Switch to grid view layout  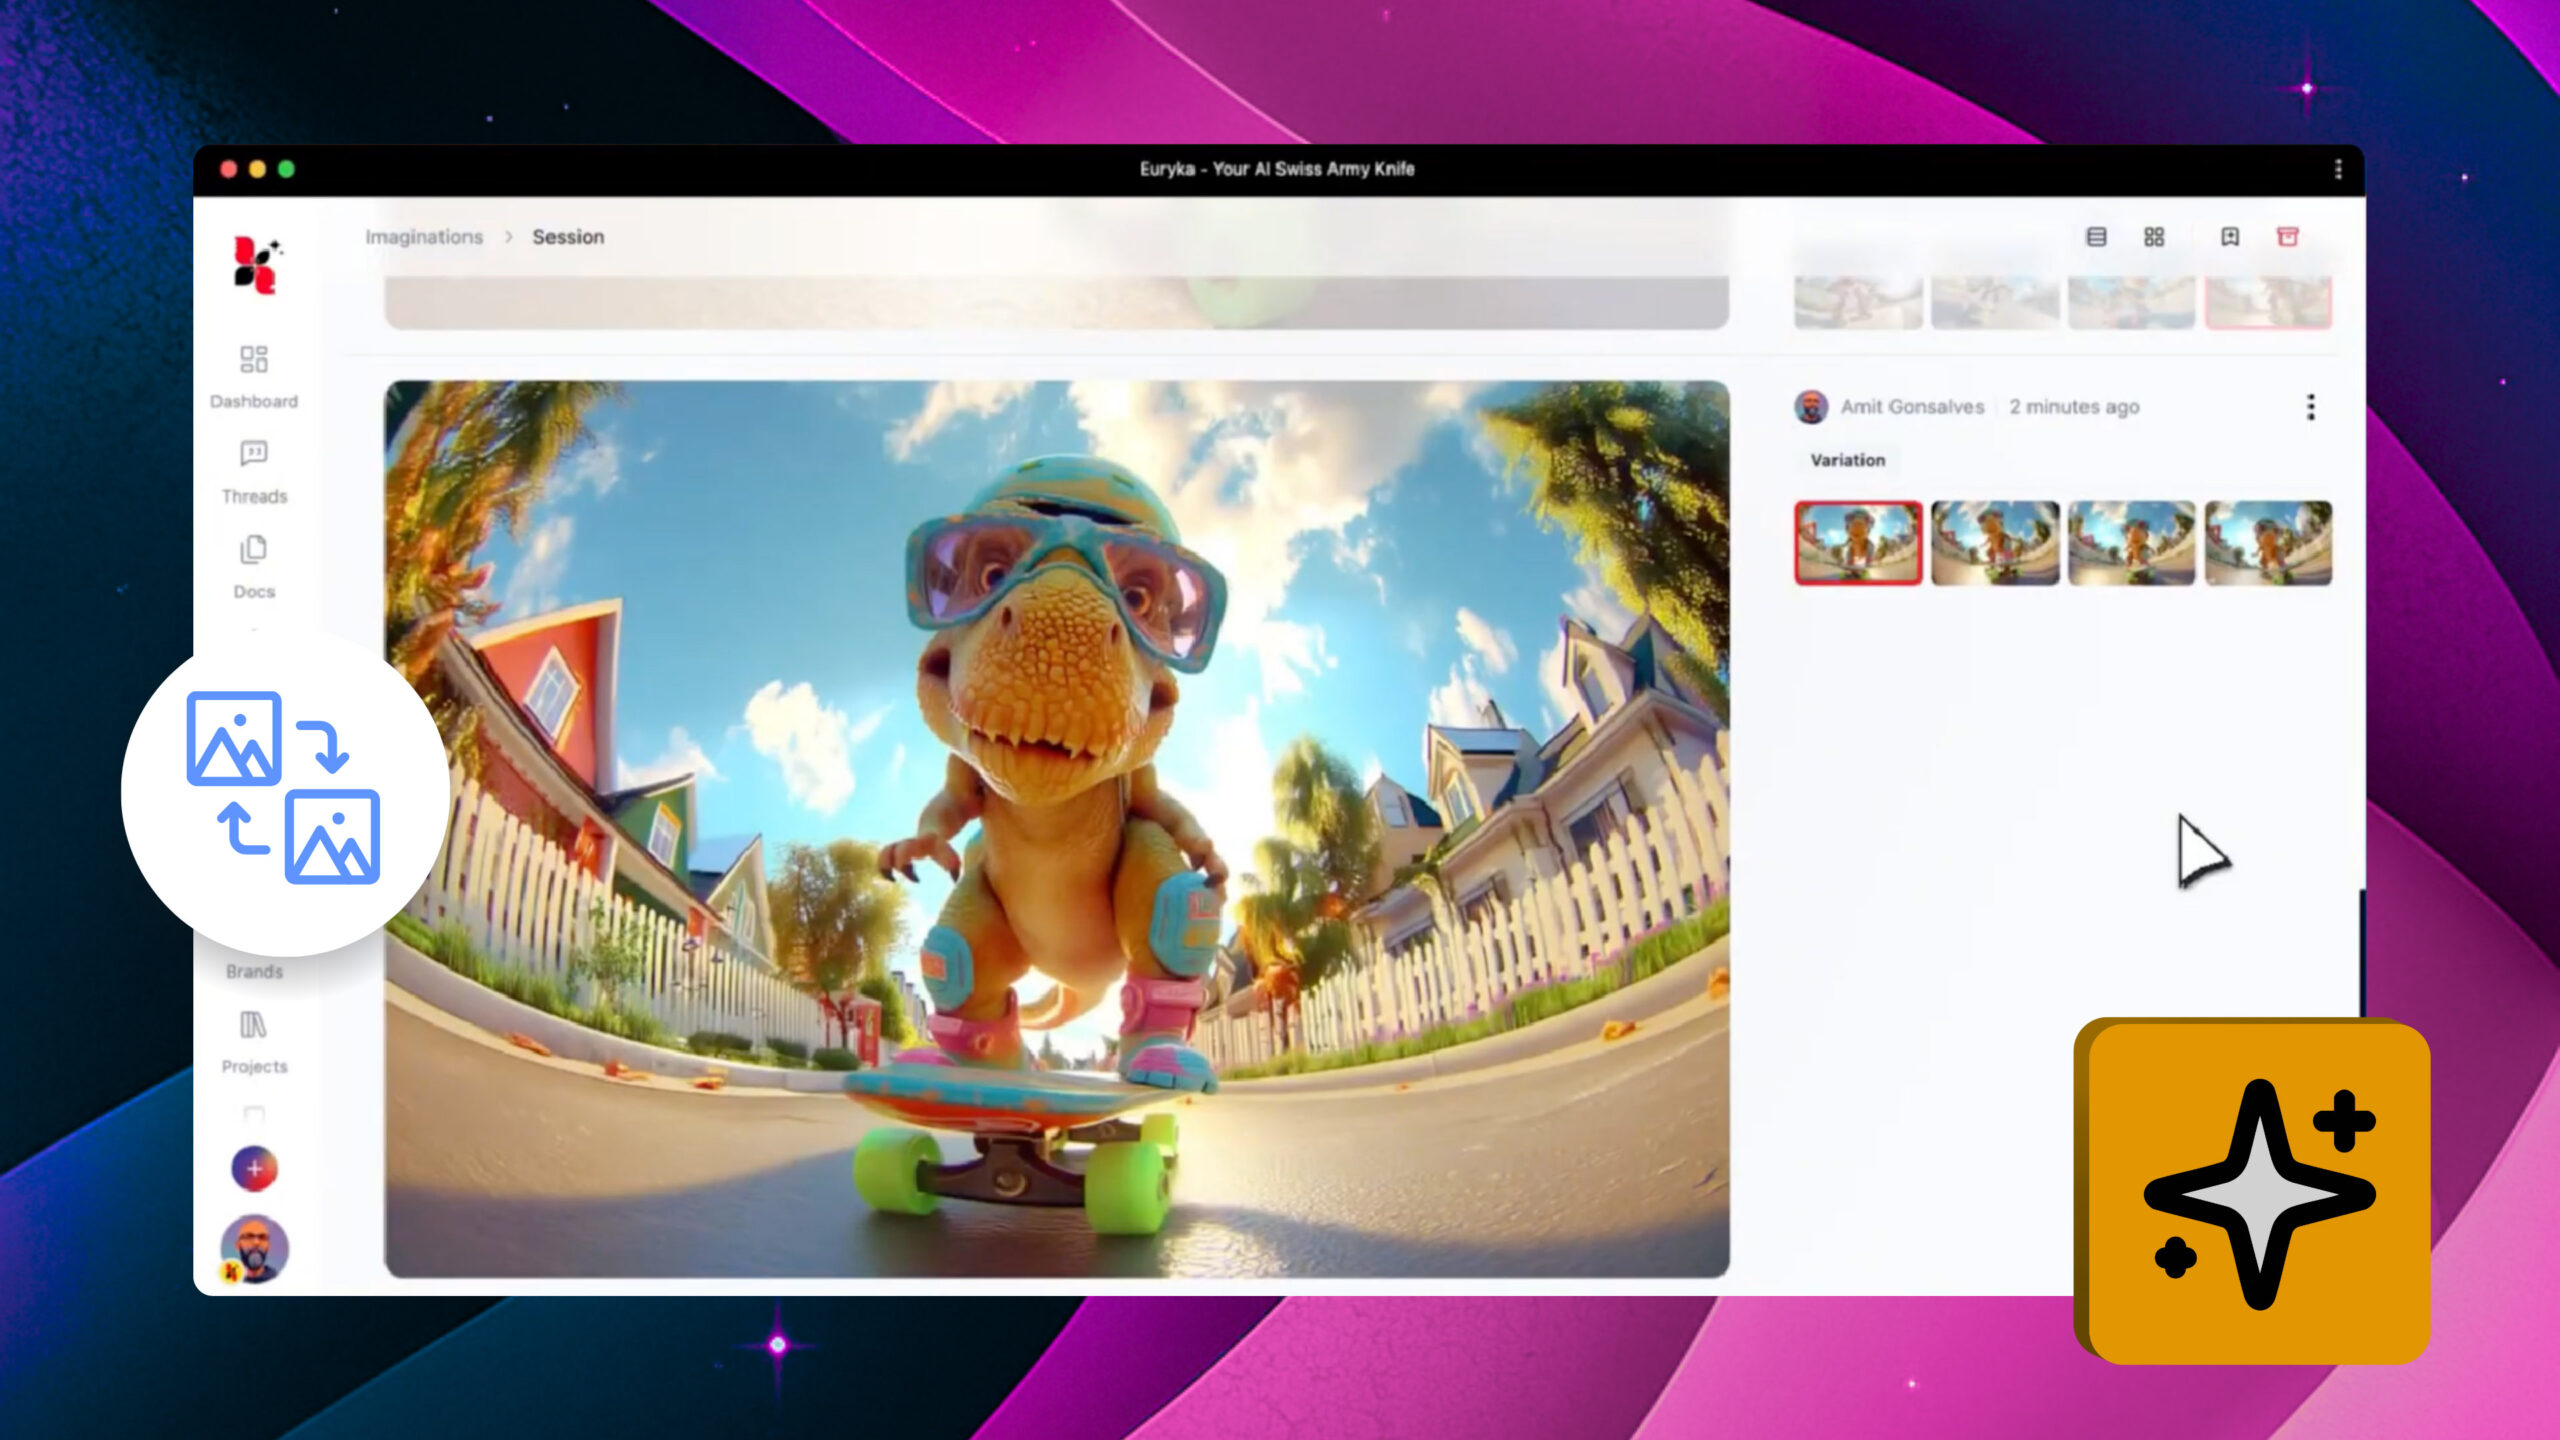pyautogui.click(x=2154, y=237)
